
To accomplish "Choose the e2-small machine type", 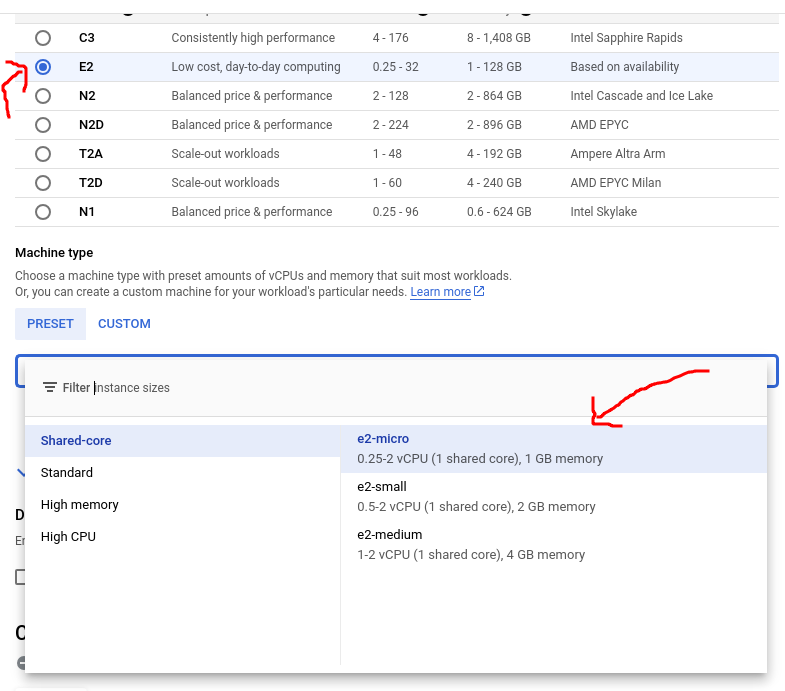I will [x=554, y=497].
